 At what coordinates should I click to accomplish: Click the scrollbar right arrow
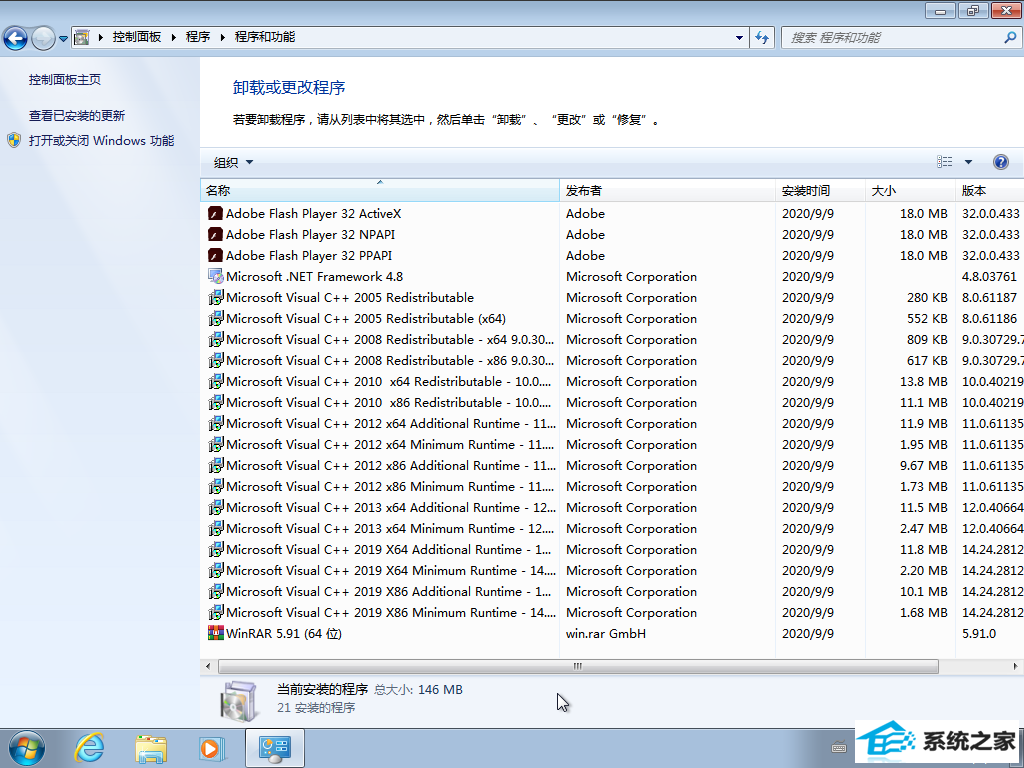(x=1015, y=666)
